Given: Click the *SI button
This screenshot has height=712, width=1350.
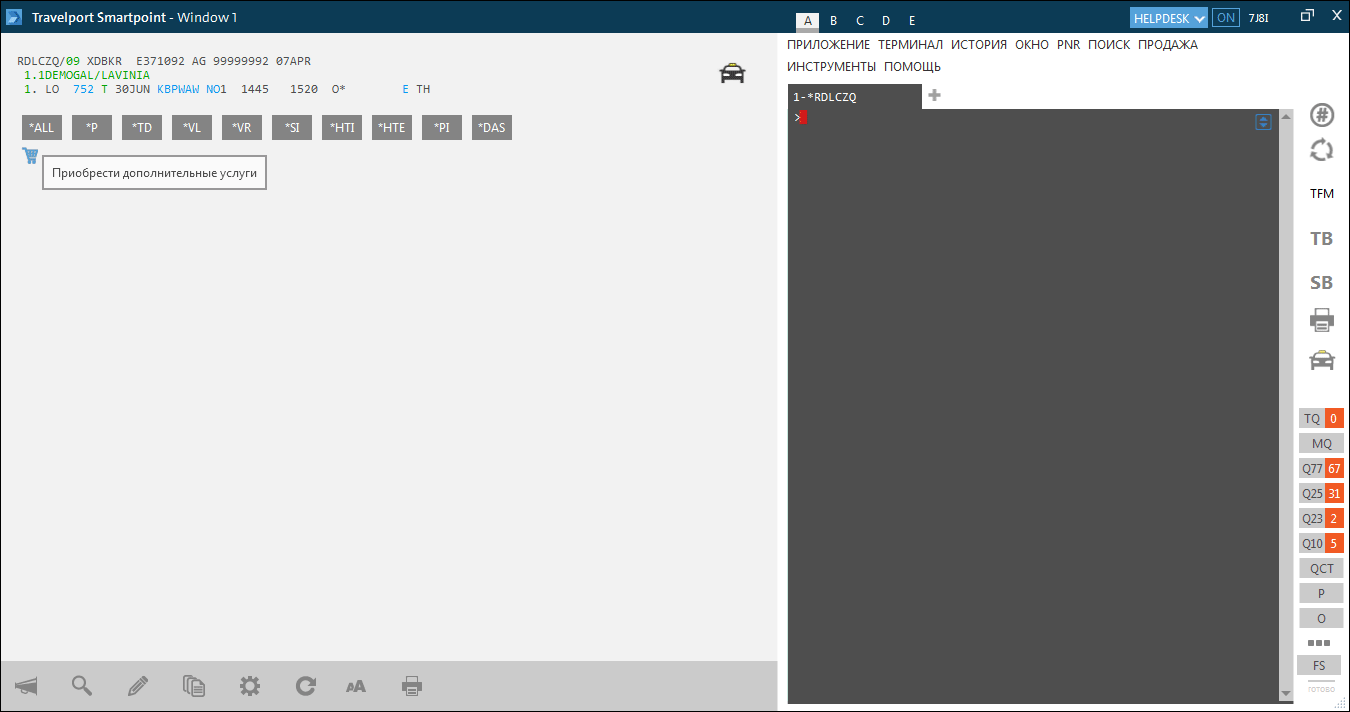Looking at the screenshot, I should click(292, 128).
